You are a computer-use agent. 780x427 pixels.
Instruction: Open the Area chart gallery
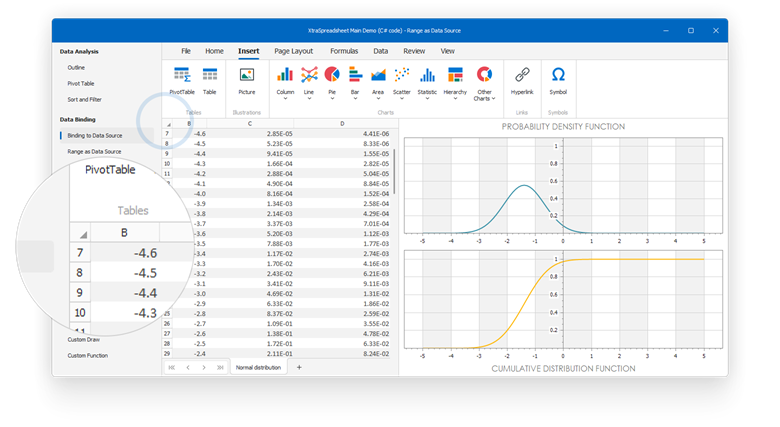(x=378, y=84)
